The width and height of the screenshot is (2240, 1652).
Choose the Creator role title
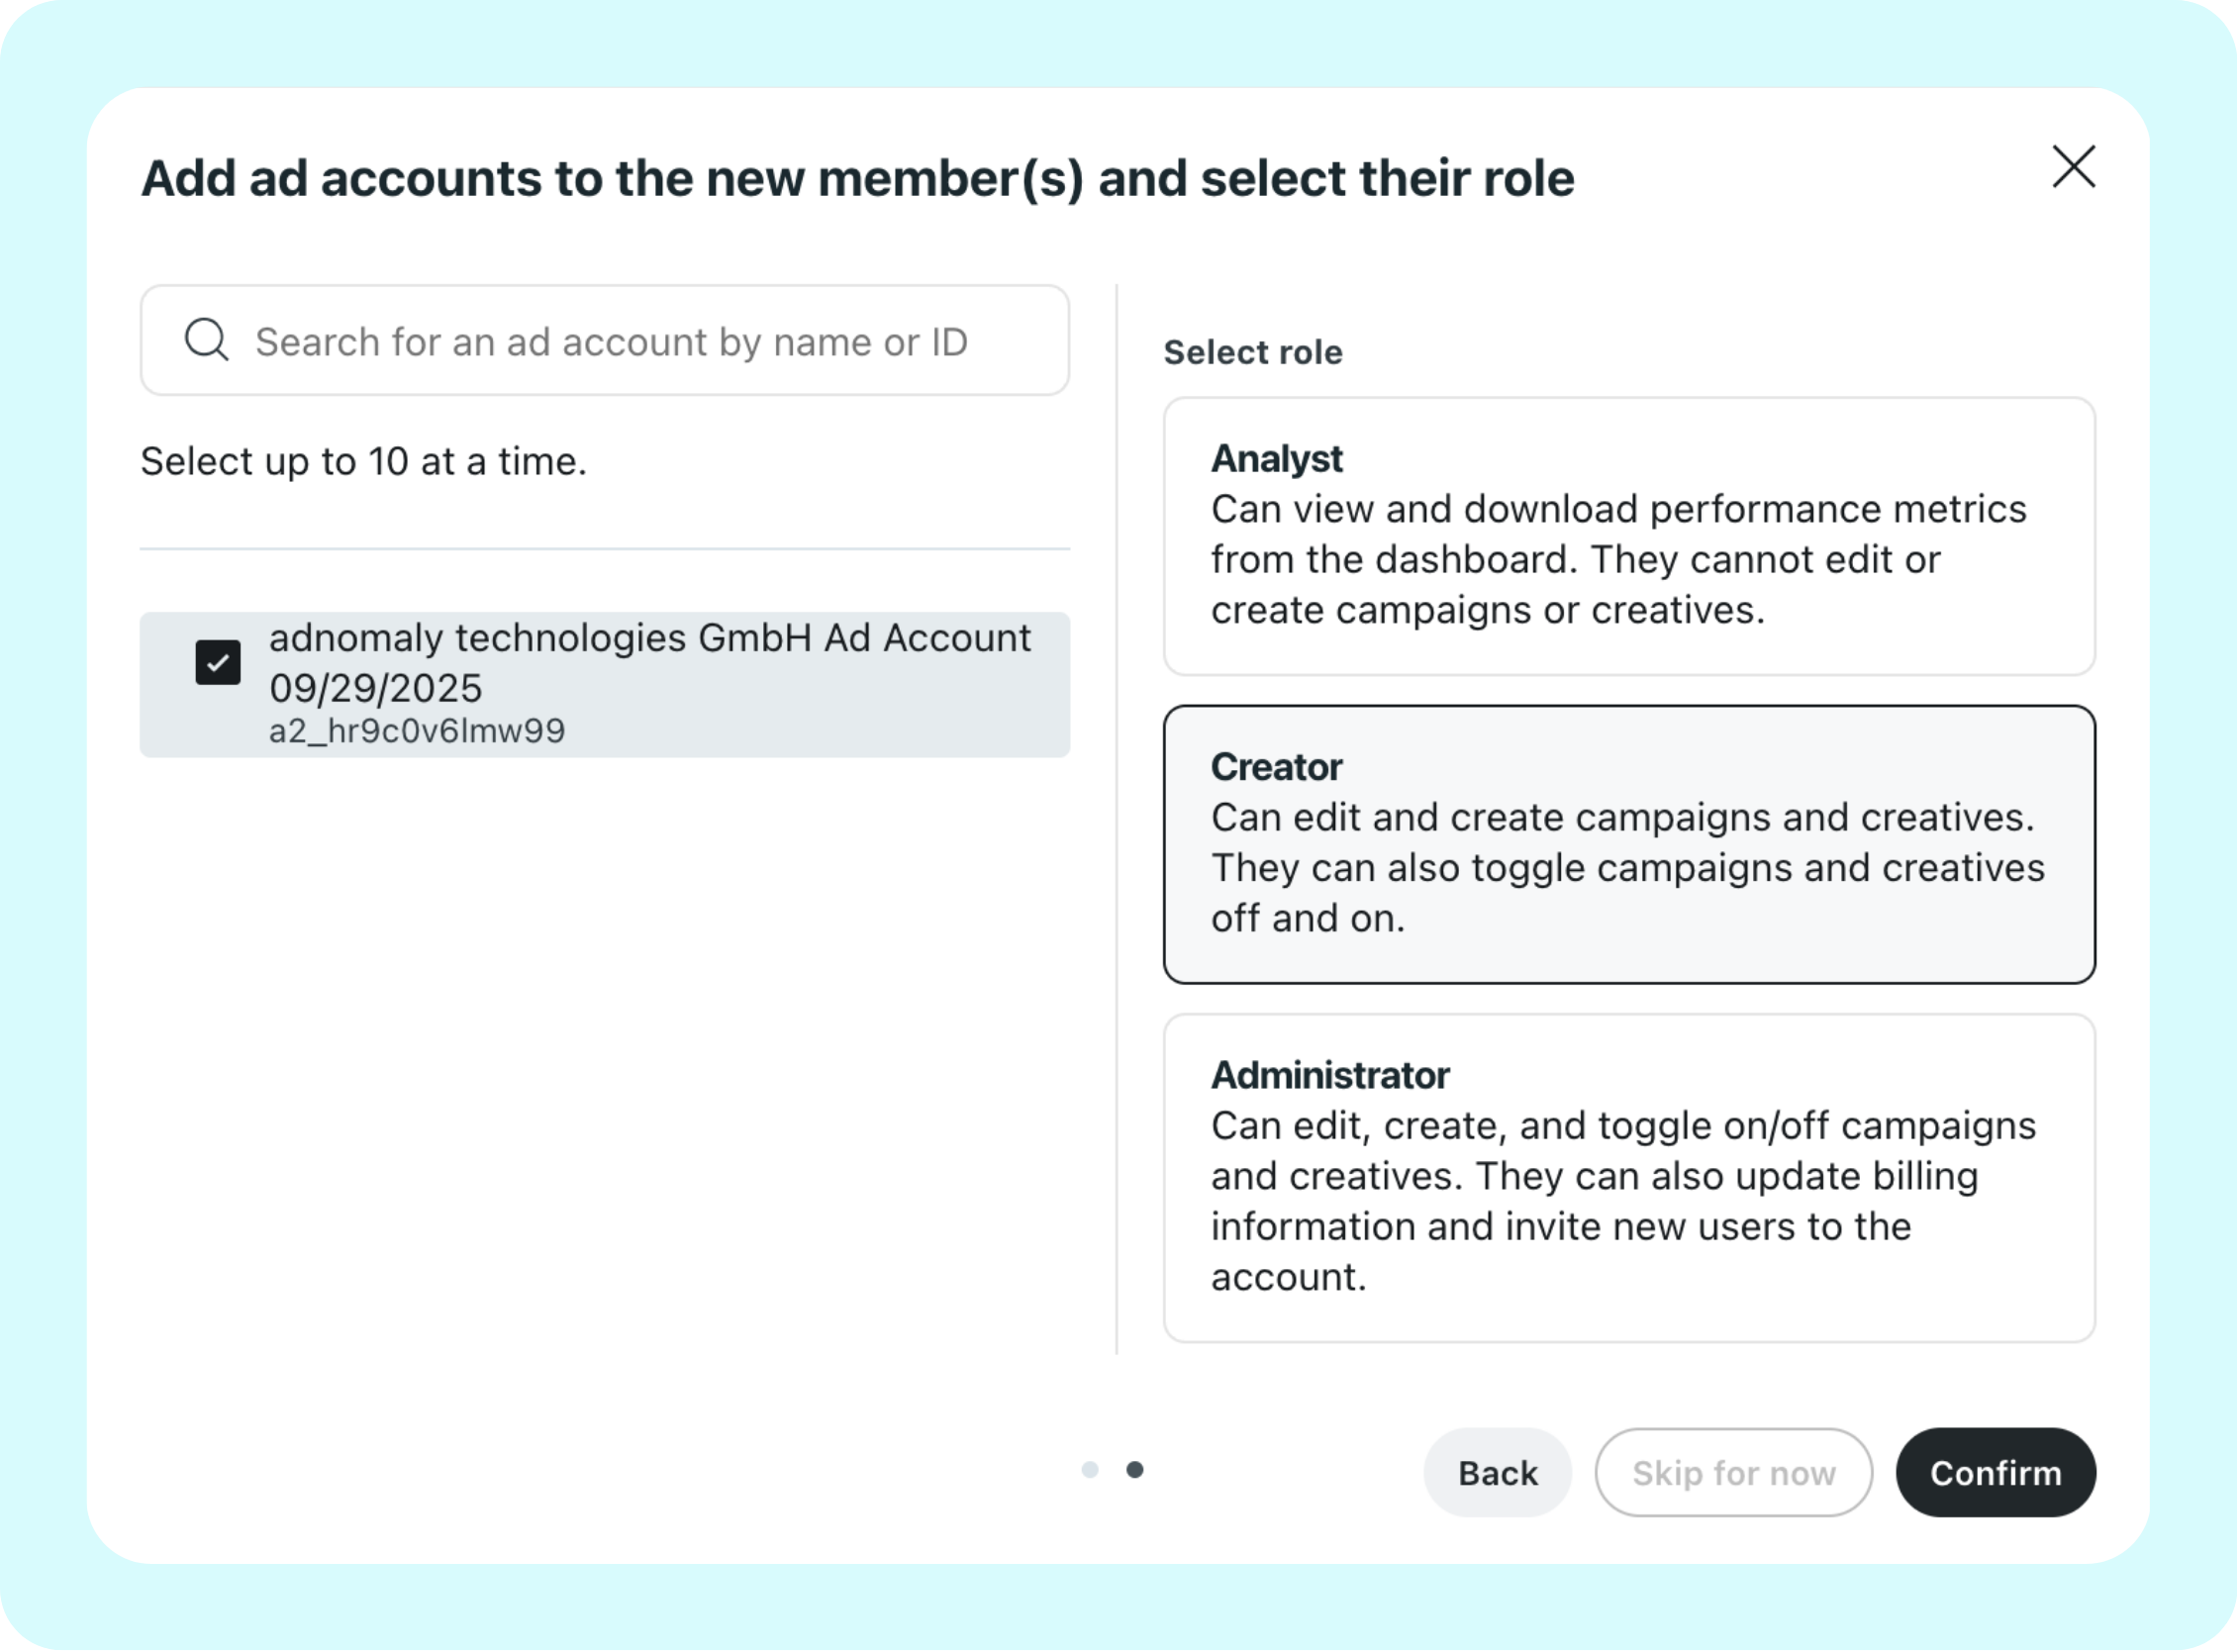(1276, 767)
